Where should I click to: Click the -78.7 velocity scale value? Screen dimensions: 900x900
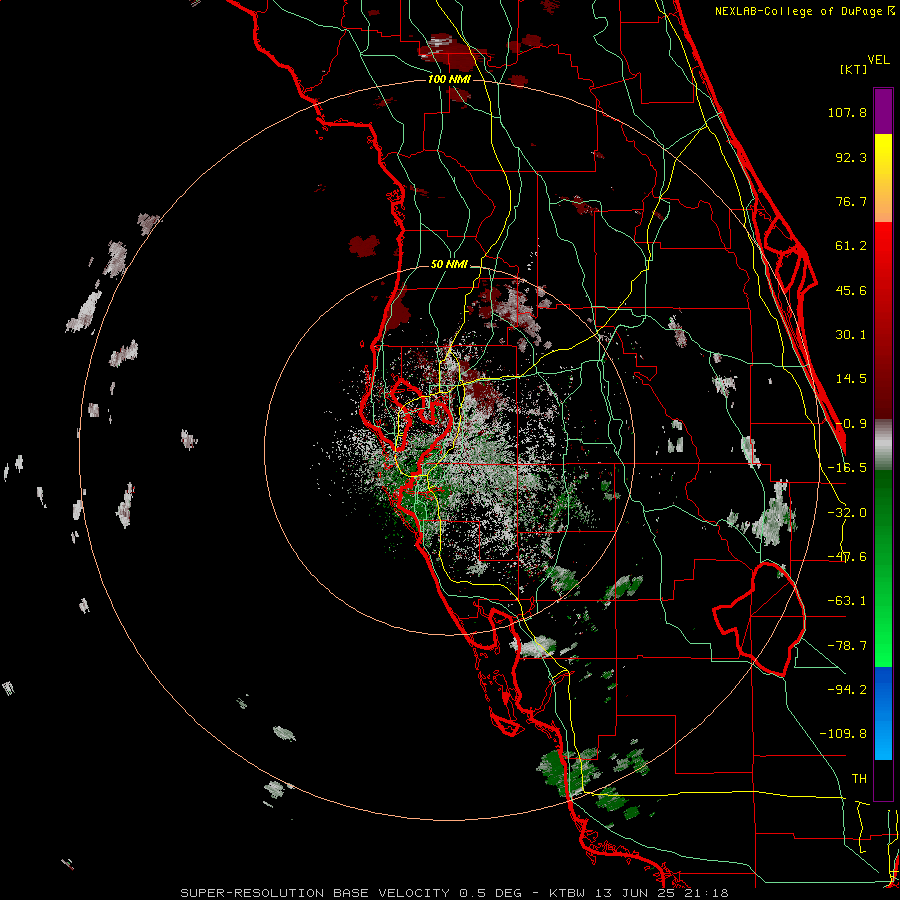click(847, 646)
